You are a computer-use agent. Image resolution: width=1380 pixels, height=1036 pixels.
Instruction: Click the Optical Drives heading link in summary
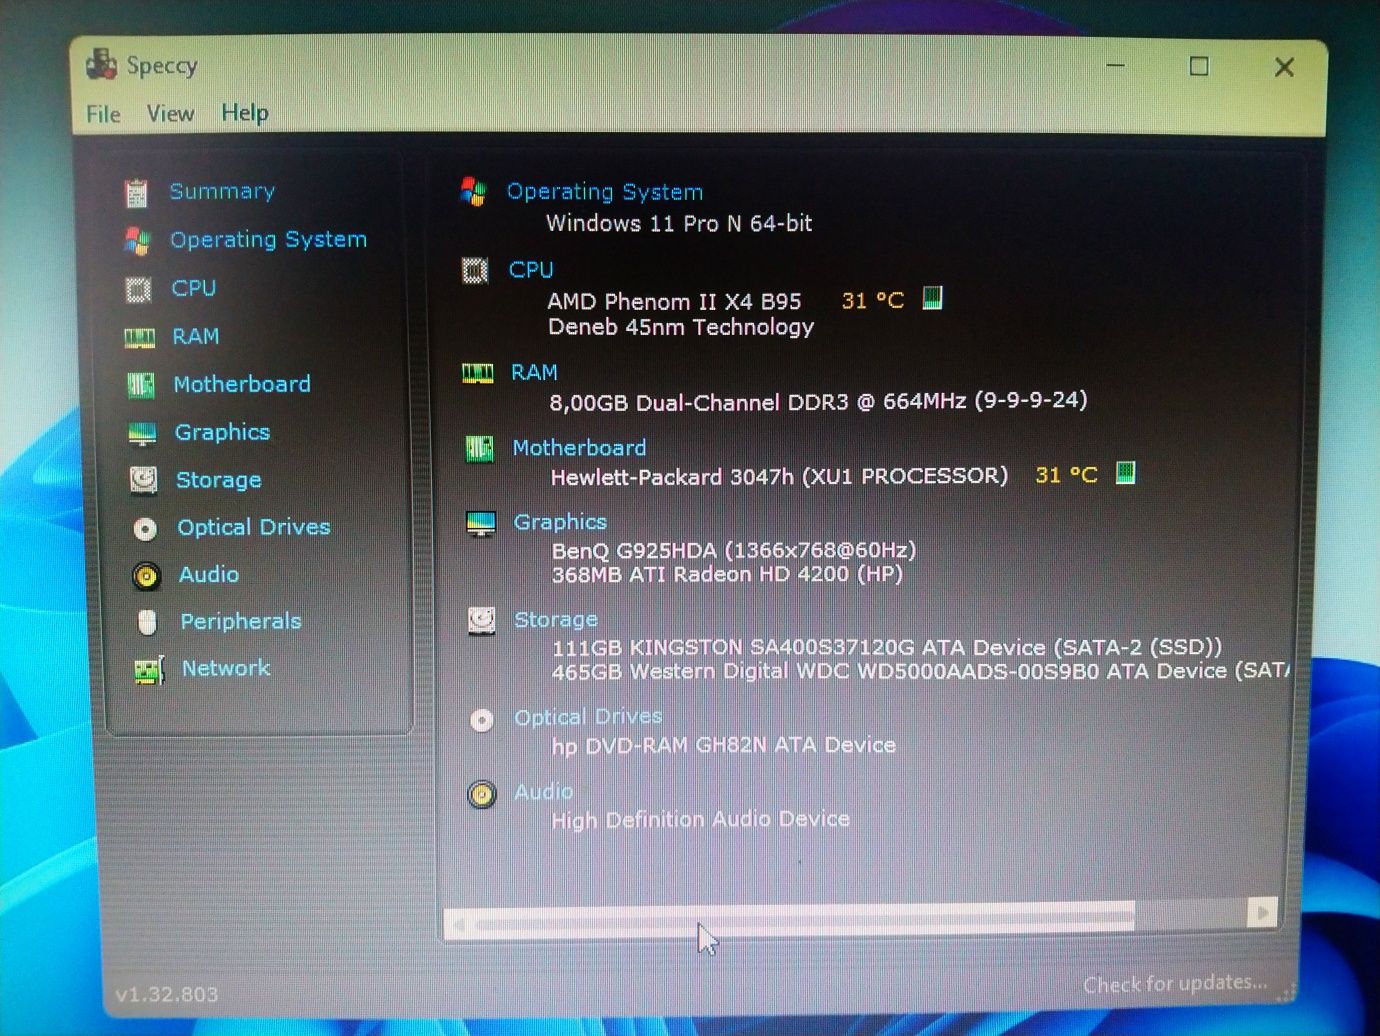pos(588,717)
